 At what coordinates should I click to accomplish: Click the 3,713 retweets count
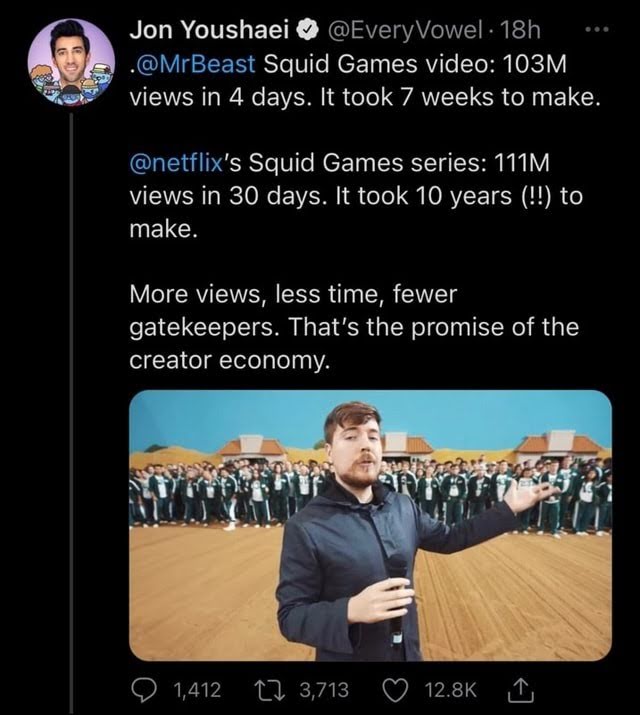pos(324,689)
